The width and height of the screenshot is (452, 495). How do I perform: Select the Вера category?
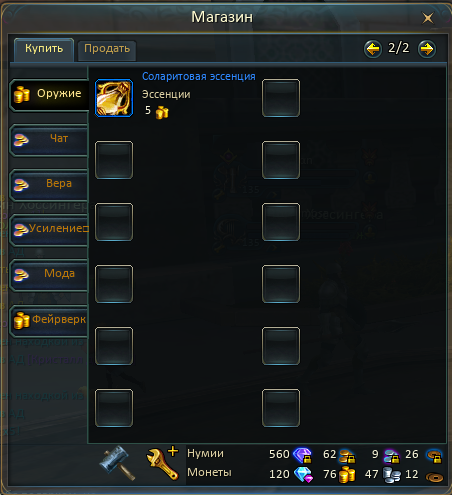coord(49,184)
